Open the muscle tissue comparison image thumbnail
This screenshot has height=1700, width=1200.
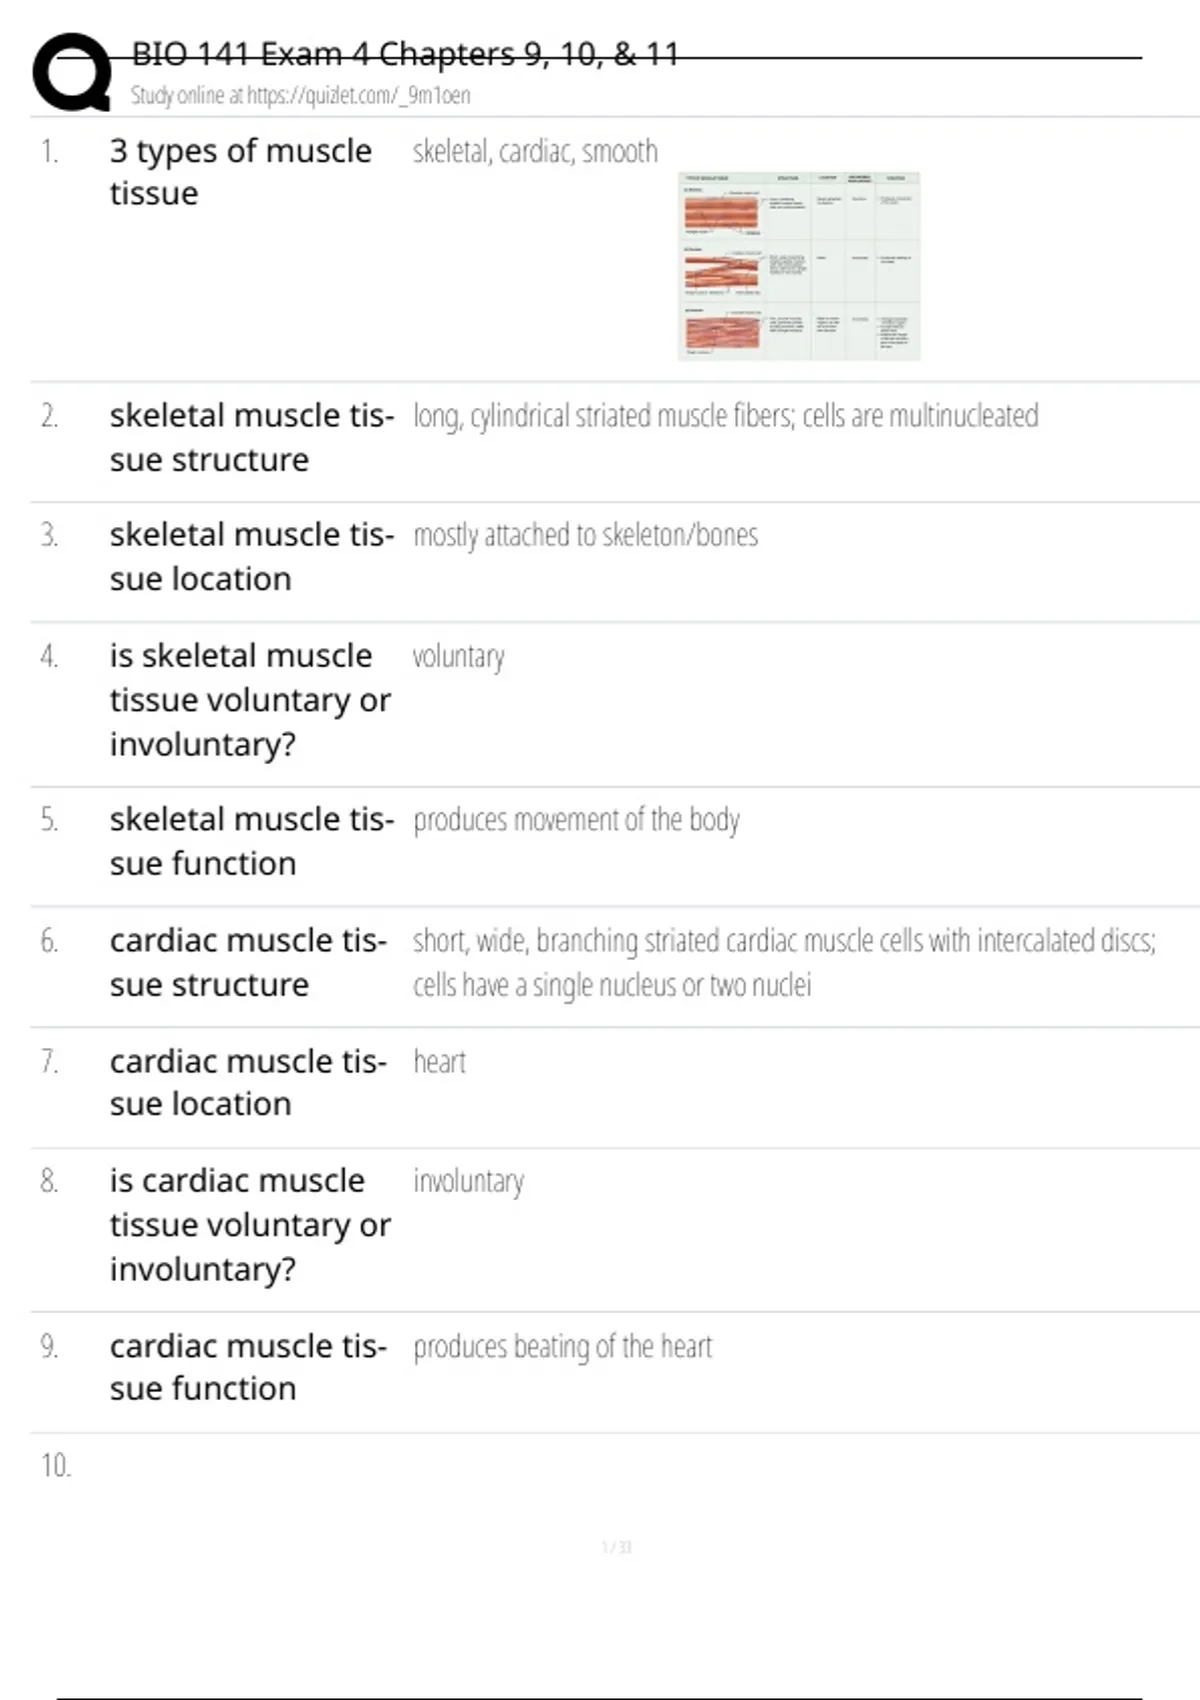798,266
